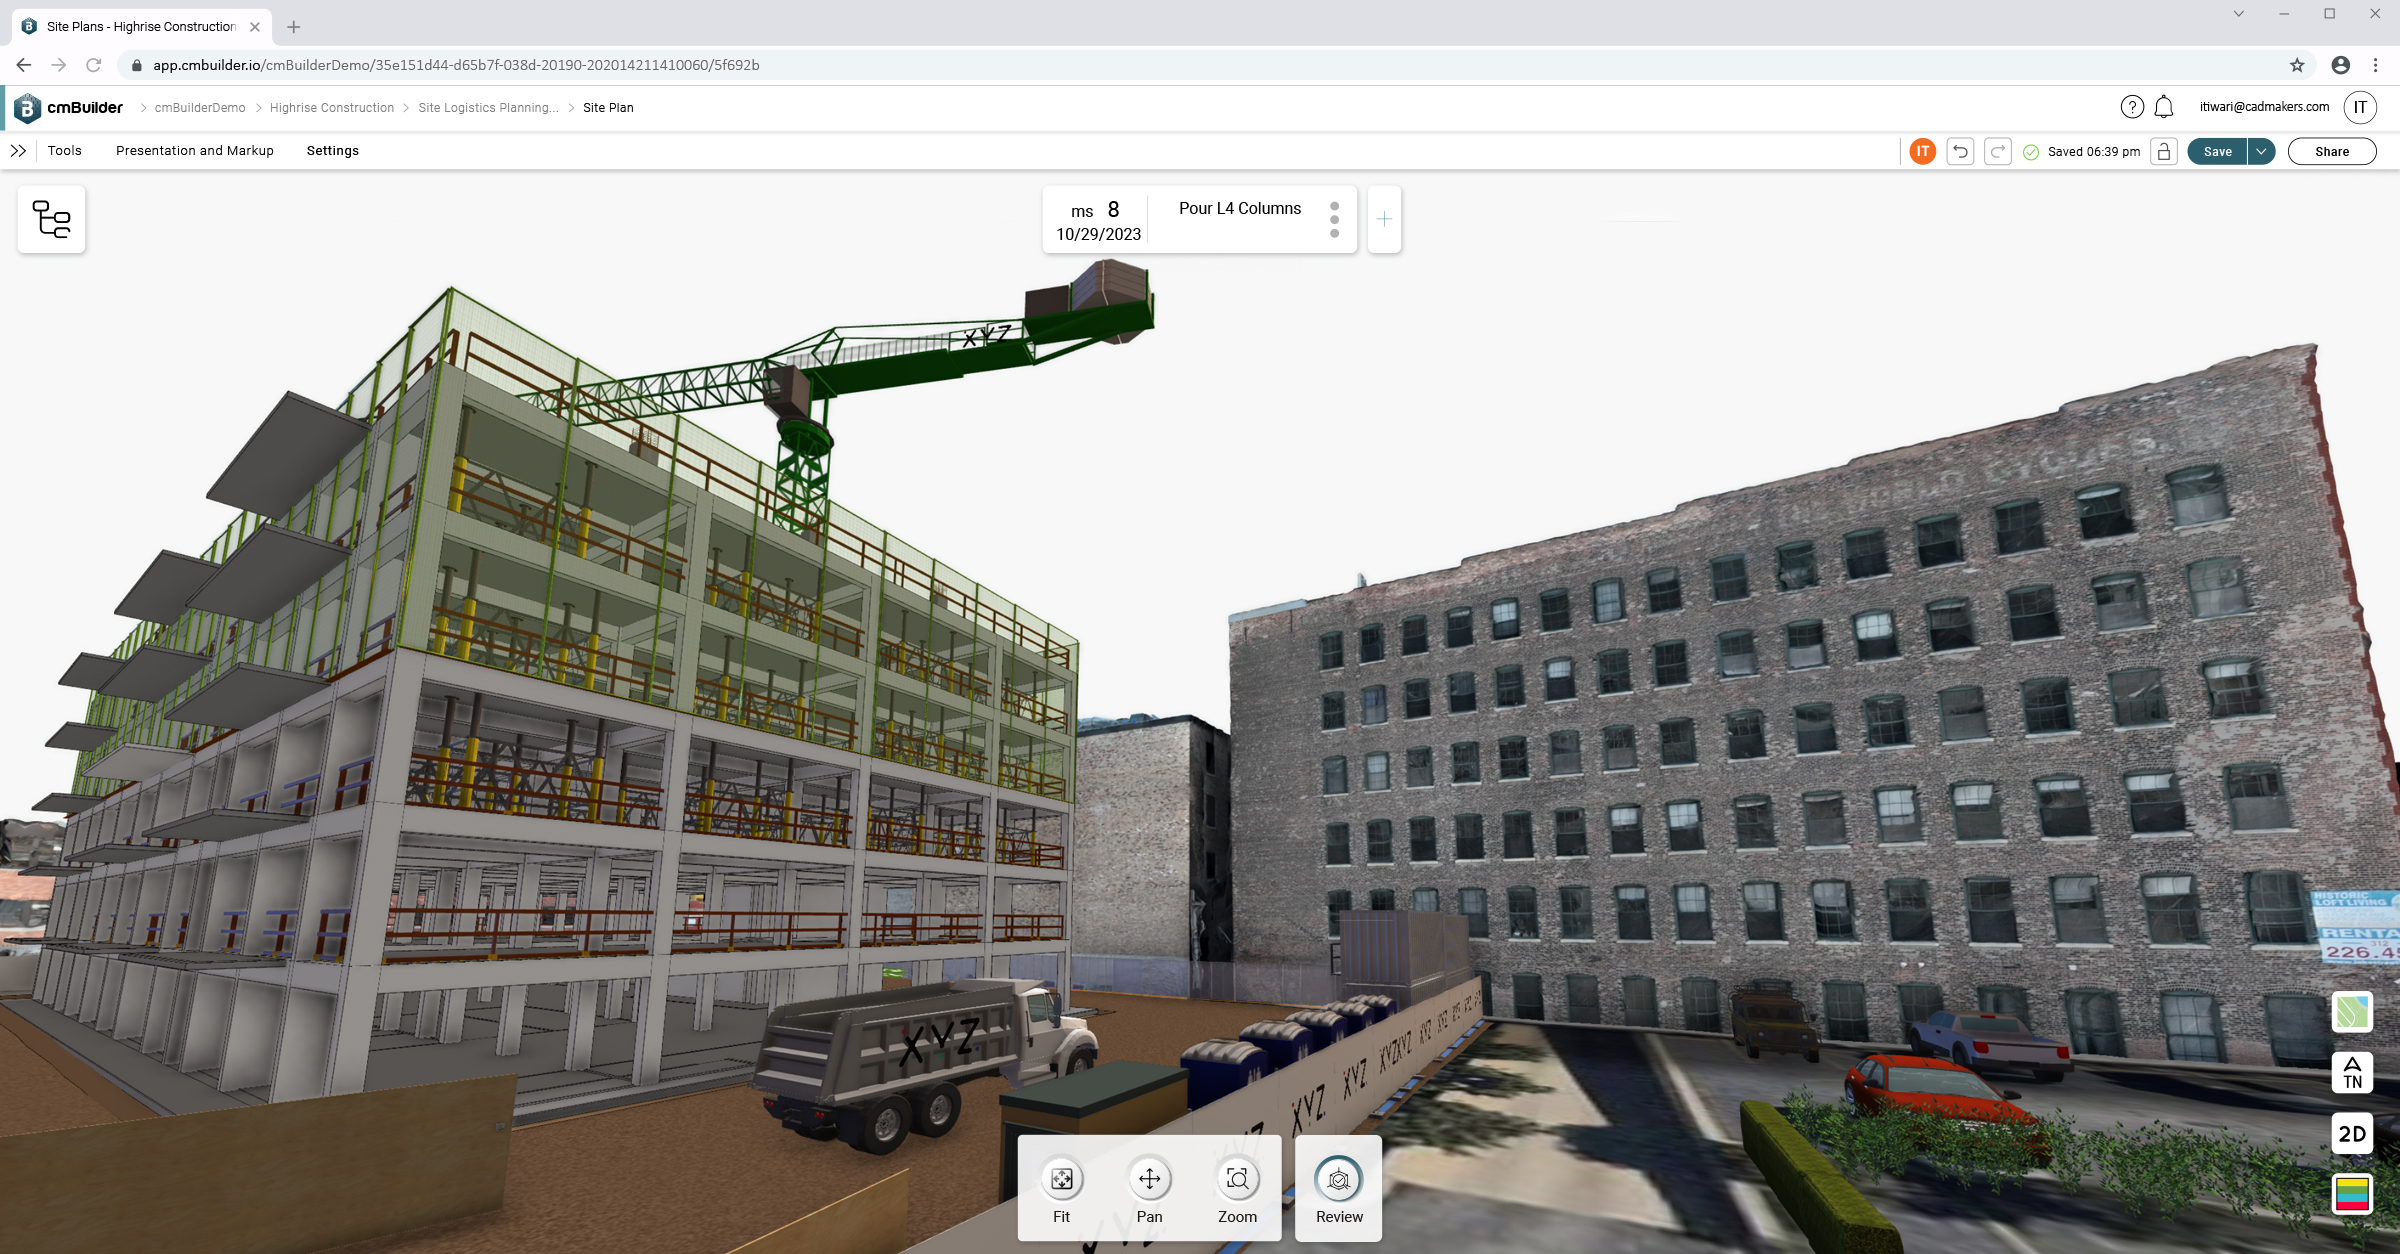2400x1254 pixels.
Task: Toggle the 2D view mode
Action: [x=2352, y=1133]
